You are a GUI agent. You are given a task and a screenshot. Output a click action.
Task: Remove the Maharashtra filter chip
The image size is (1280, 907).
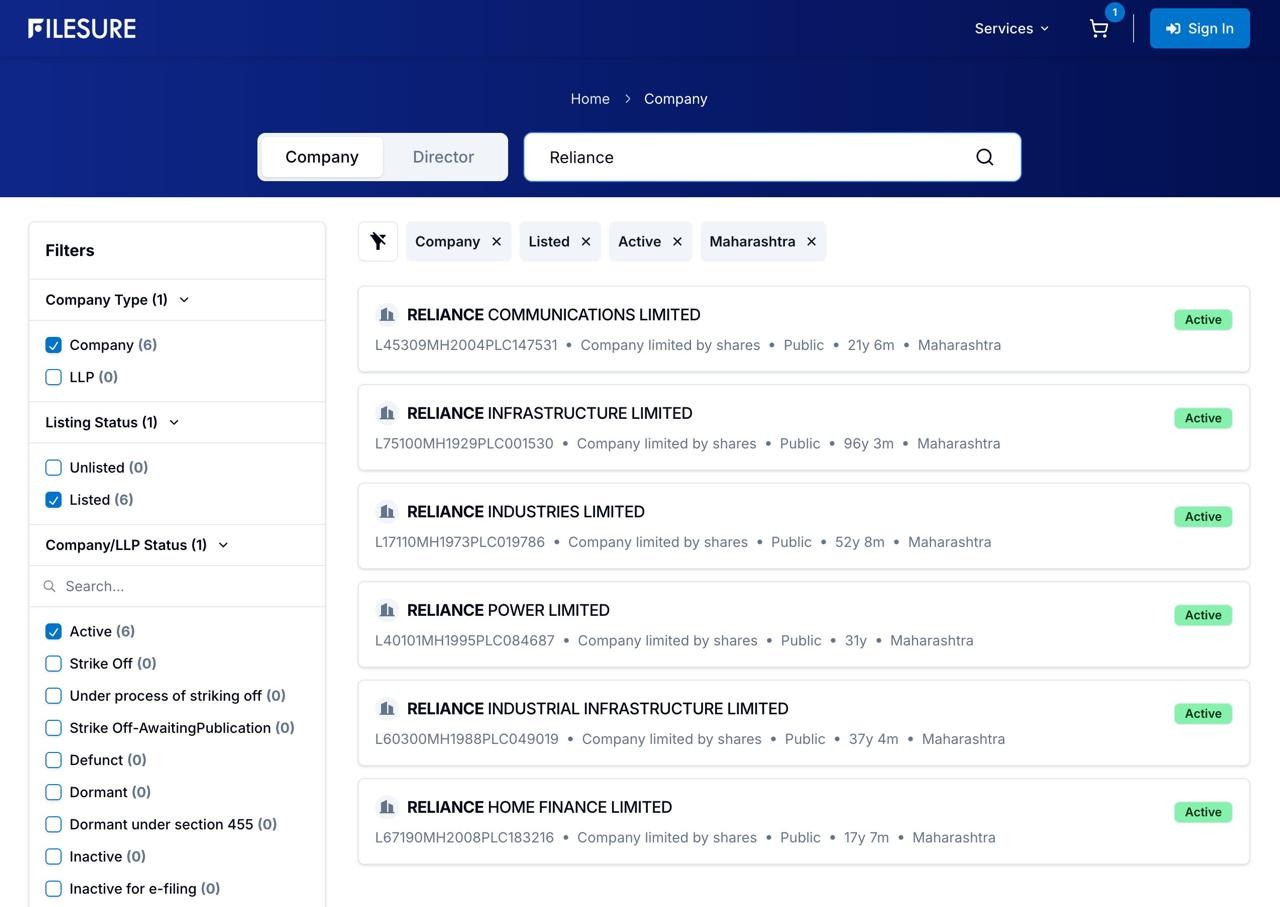click(811, 242)
